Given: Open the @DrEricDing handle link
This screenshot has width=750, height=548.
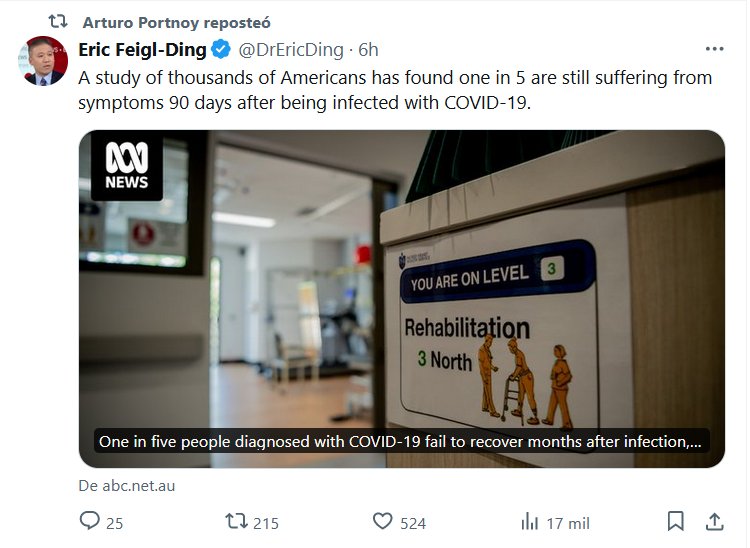Looking at the screenshot, I should click(x=289, y=50).
